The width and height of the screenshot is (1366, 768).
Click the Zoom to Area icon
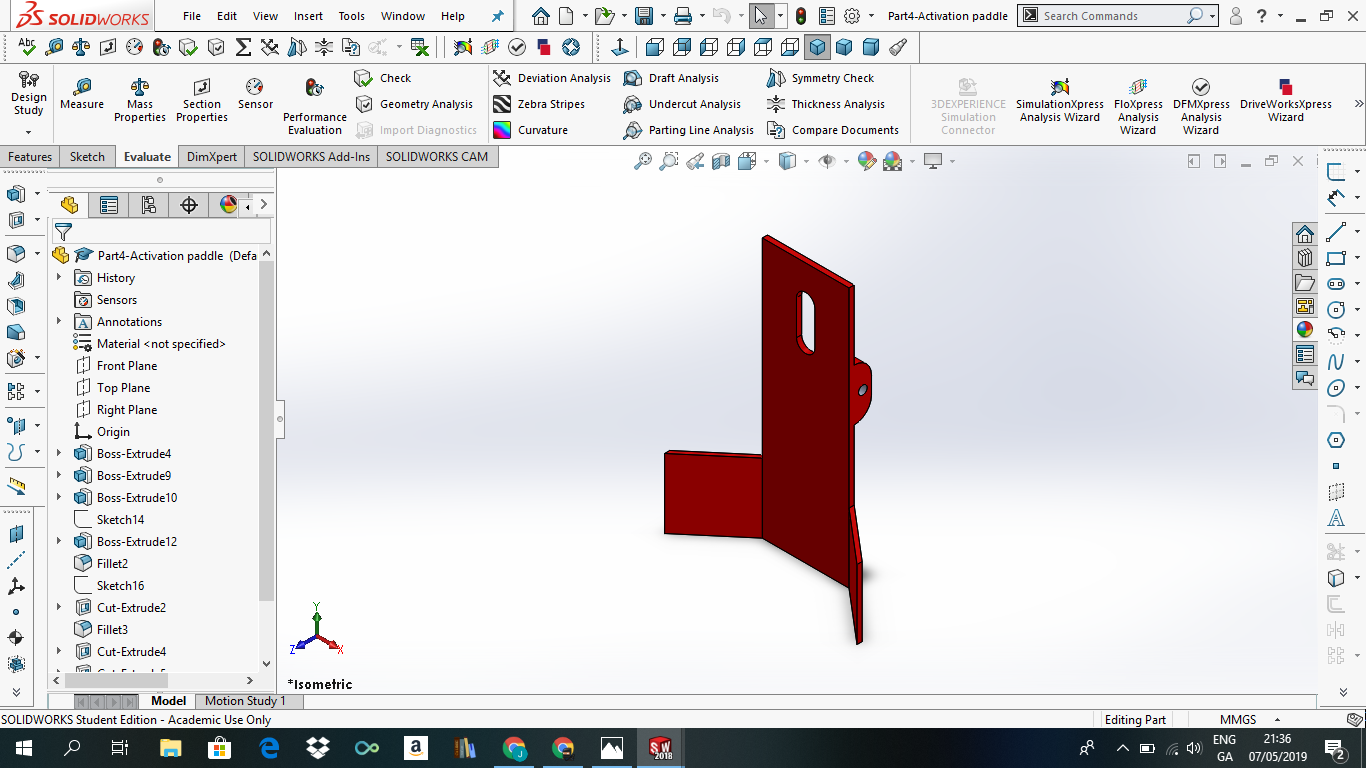(669, 161)
